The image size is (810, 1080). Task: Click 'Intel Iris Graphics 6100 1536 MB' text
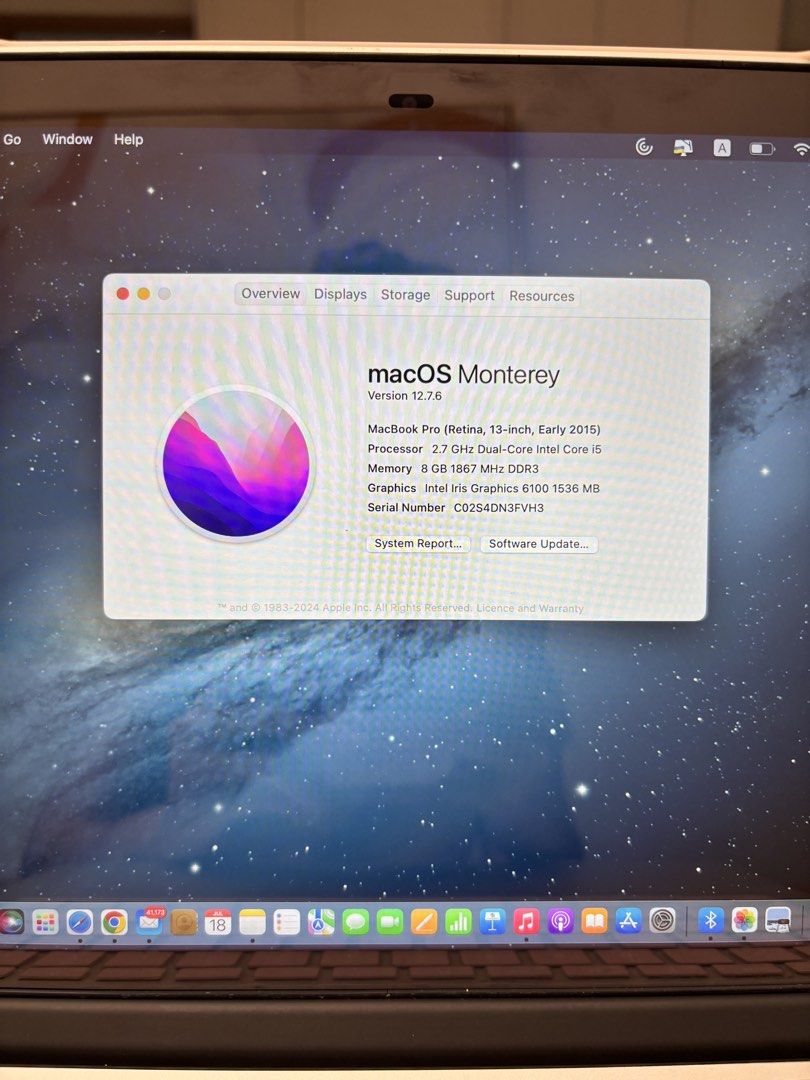click(512, 488)
